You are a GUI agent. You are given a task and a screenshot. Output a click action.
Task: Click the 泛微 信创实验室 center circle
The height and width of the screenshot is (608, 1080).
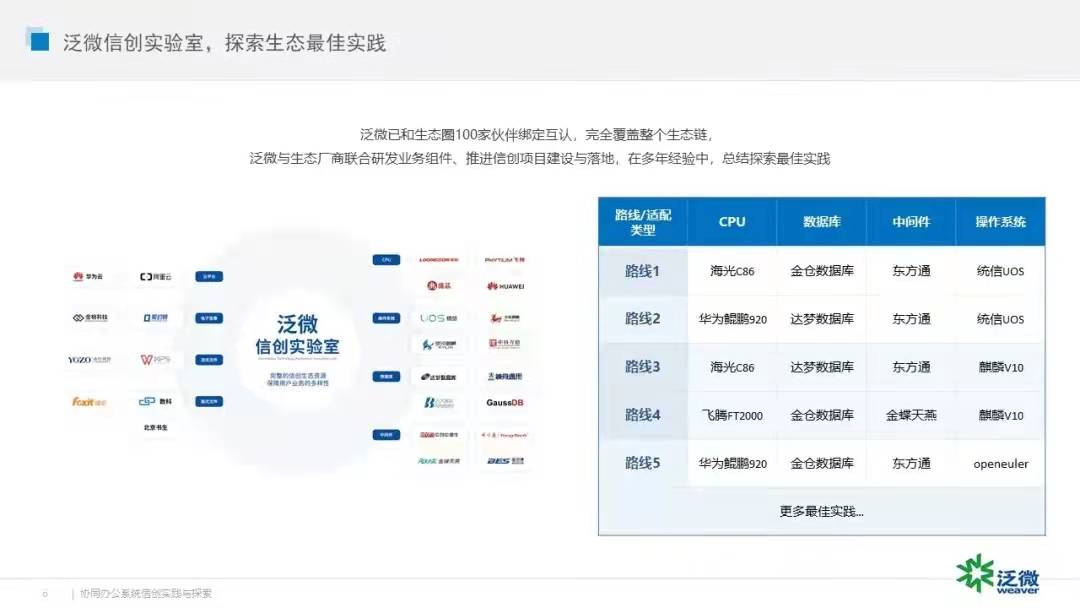[298, 351]
